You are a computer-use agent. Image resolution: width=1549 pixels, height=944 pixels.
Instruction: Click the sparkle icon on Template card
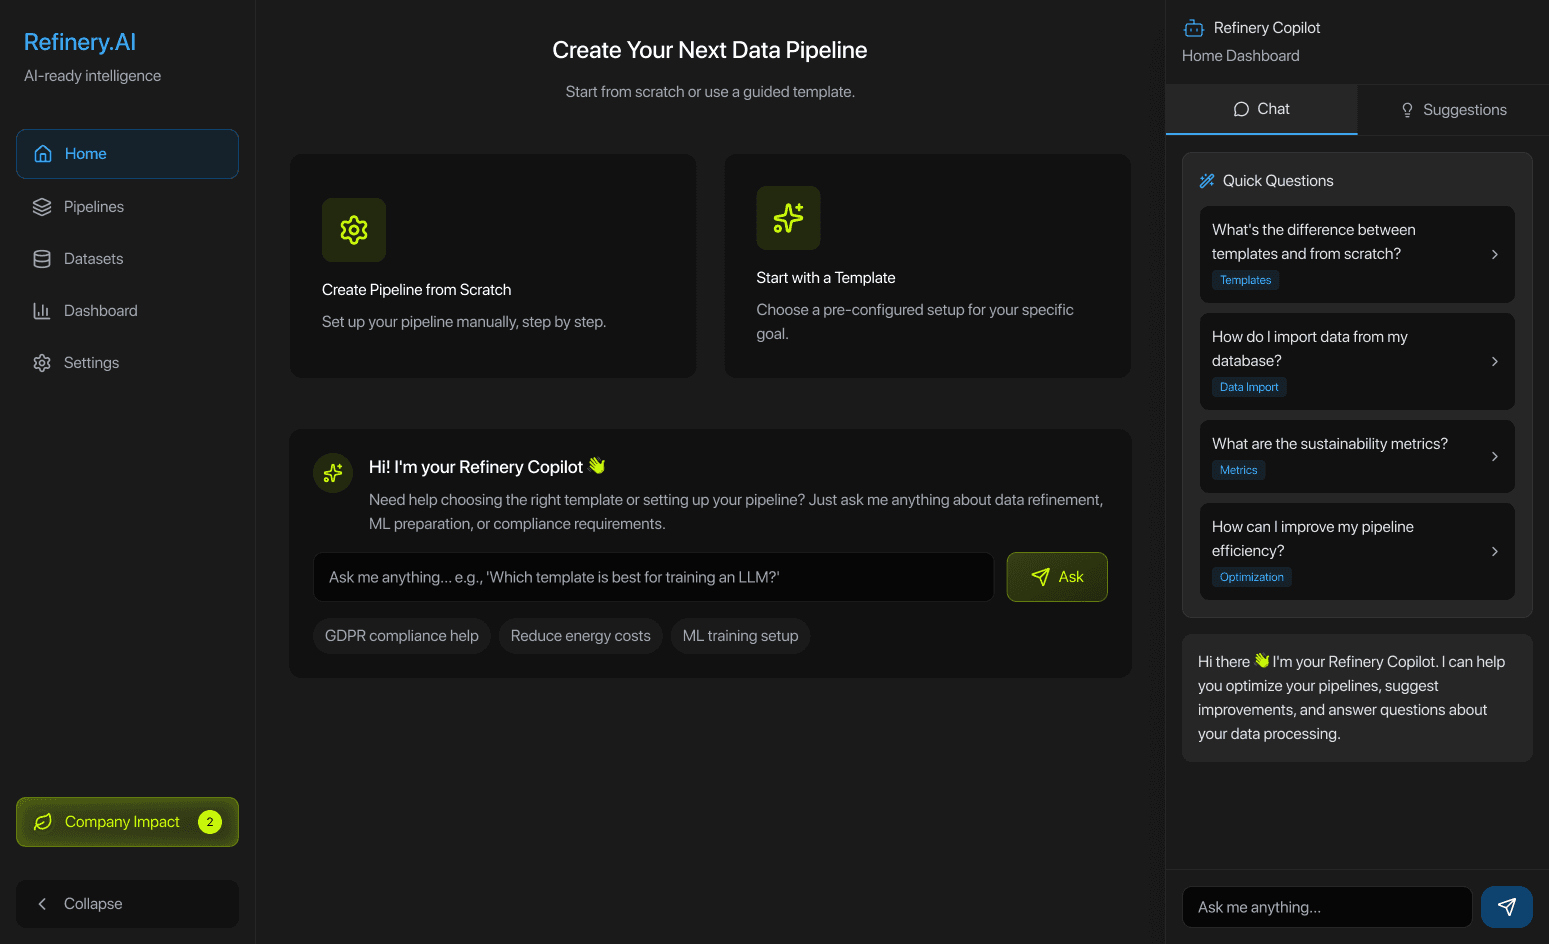click(788, 218)
